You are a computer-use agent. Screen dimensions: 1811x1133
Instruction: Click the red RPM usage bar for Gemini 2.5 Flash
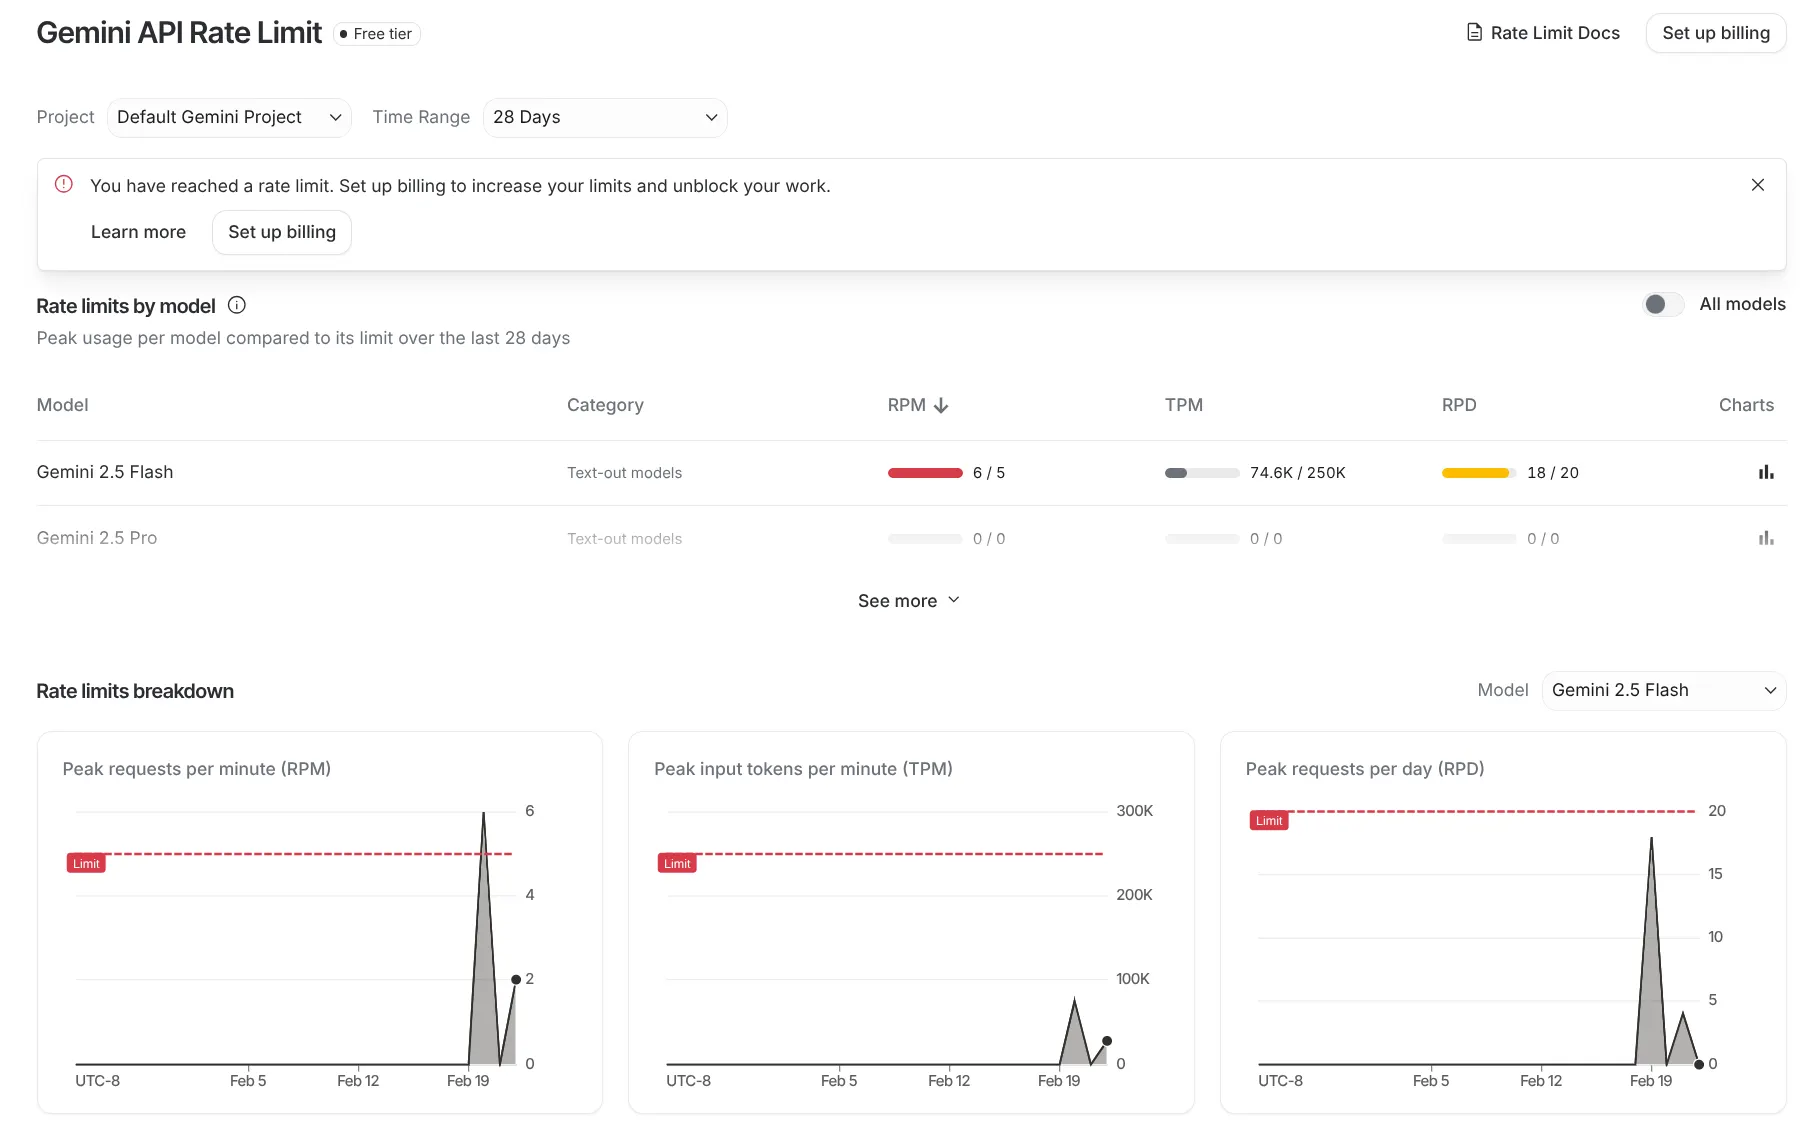coord(925,473)
